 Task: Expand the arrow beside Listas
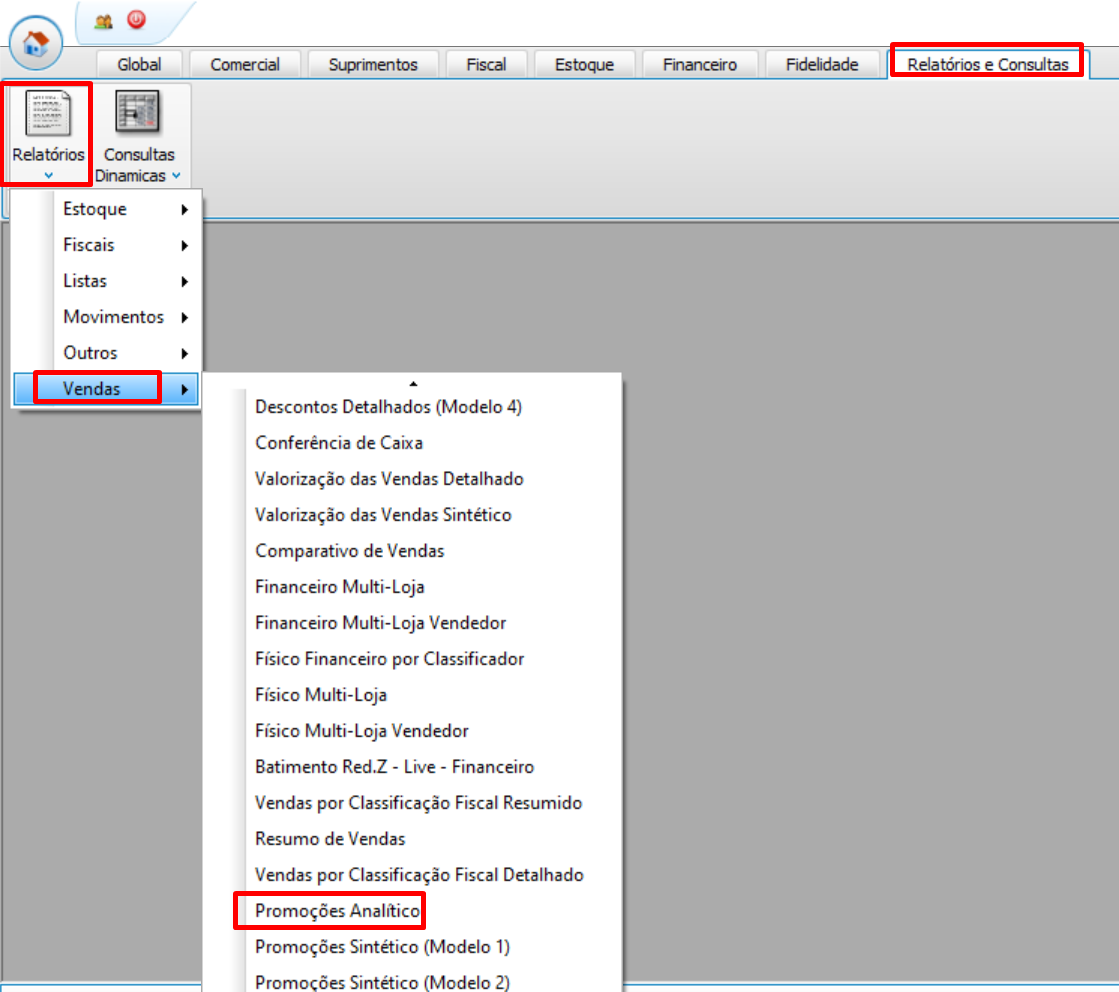pos(185,281)
